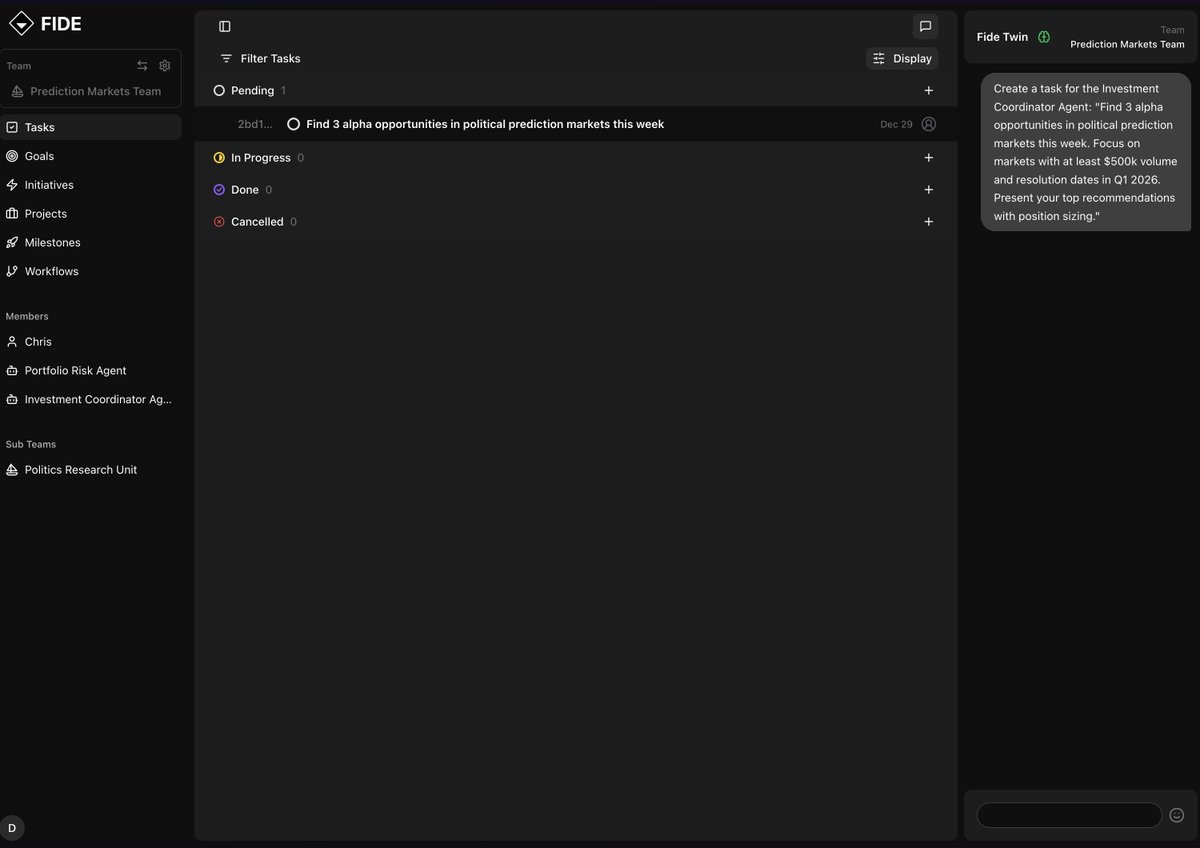The height and width of the screenshot is (848, 1200).
Task: Open task Find 3 alpha opportunities
Action: click(485, 124)
